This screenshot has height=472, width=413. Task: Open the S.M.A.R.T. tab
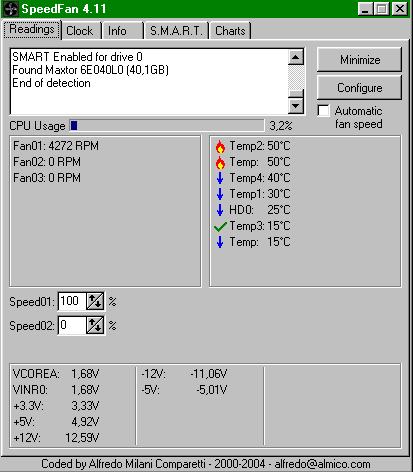pos(176,31)
